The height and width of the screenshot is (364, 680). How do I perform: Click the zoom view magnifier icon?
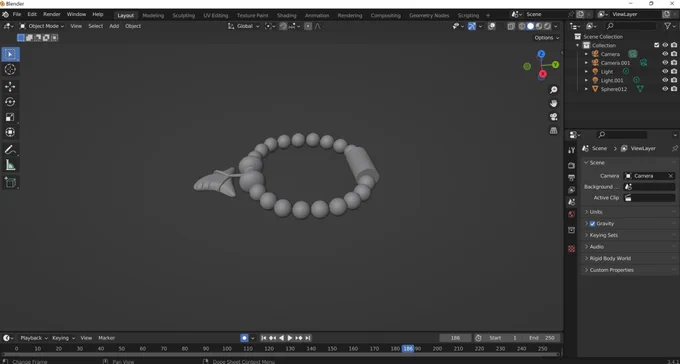pyautogui.click(x=553, y=90)
